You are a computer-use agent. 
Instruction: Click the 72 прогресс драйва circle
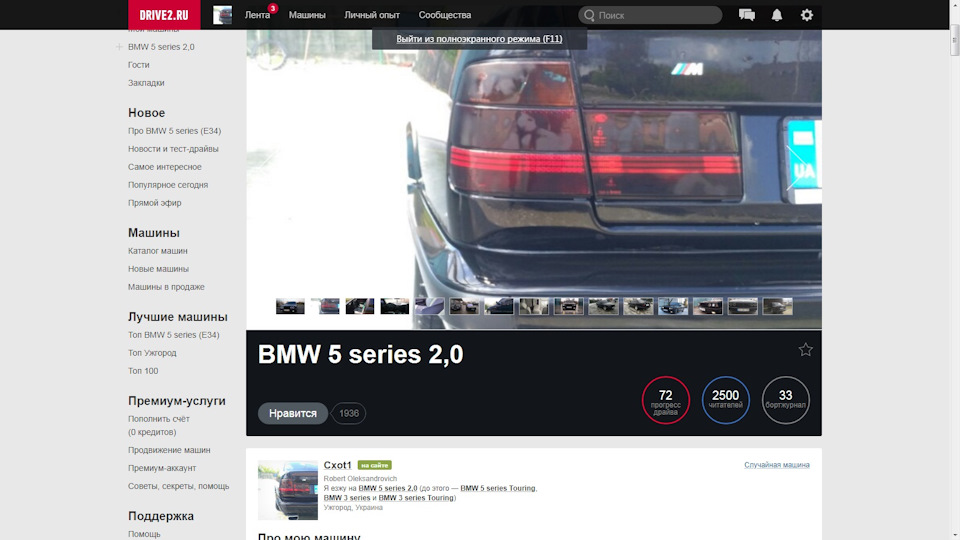click(x=666, y=400)
